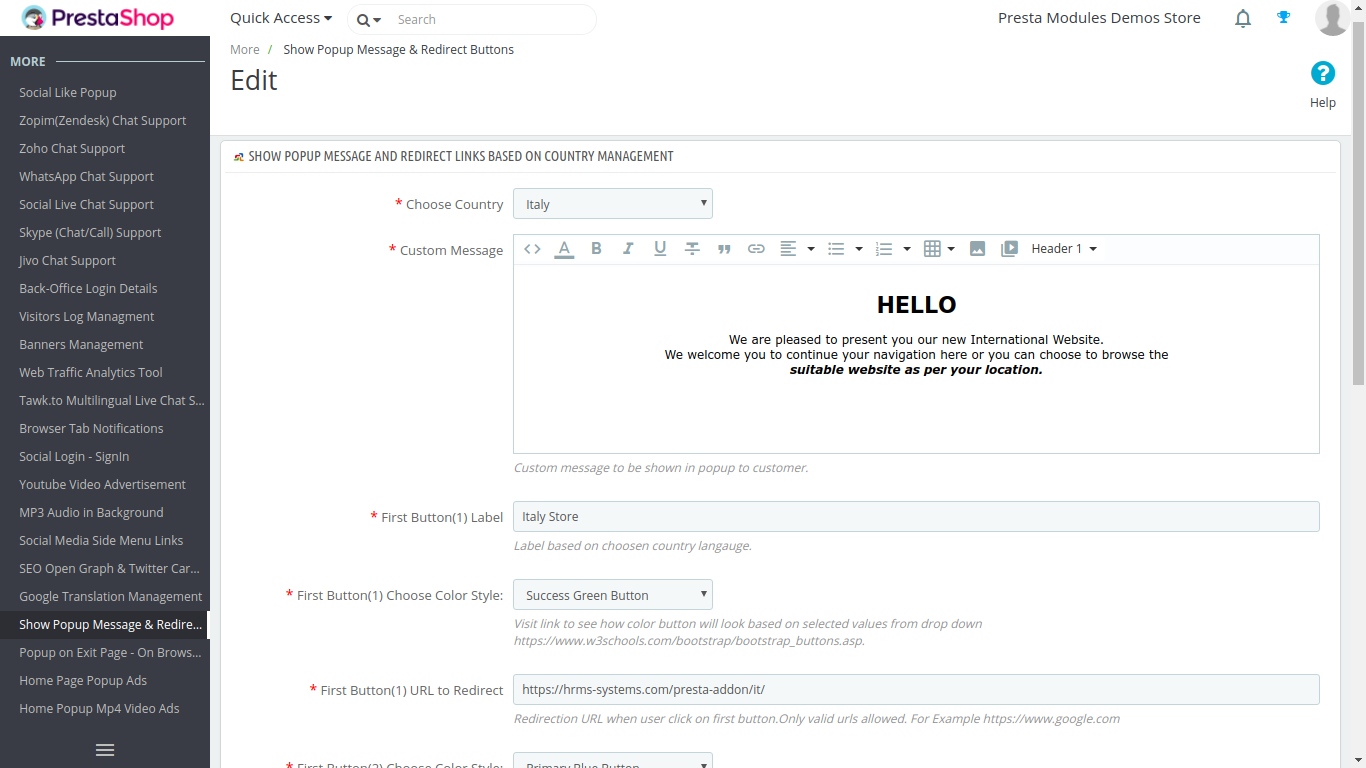Select Youtube Video Advertisement in the sidebar

point(103,484)
